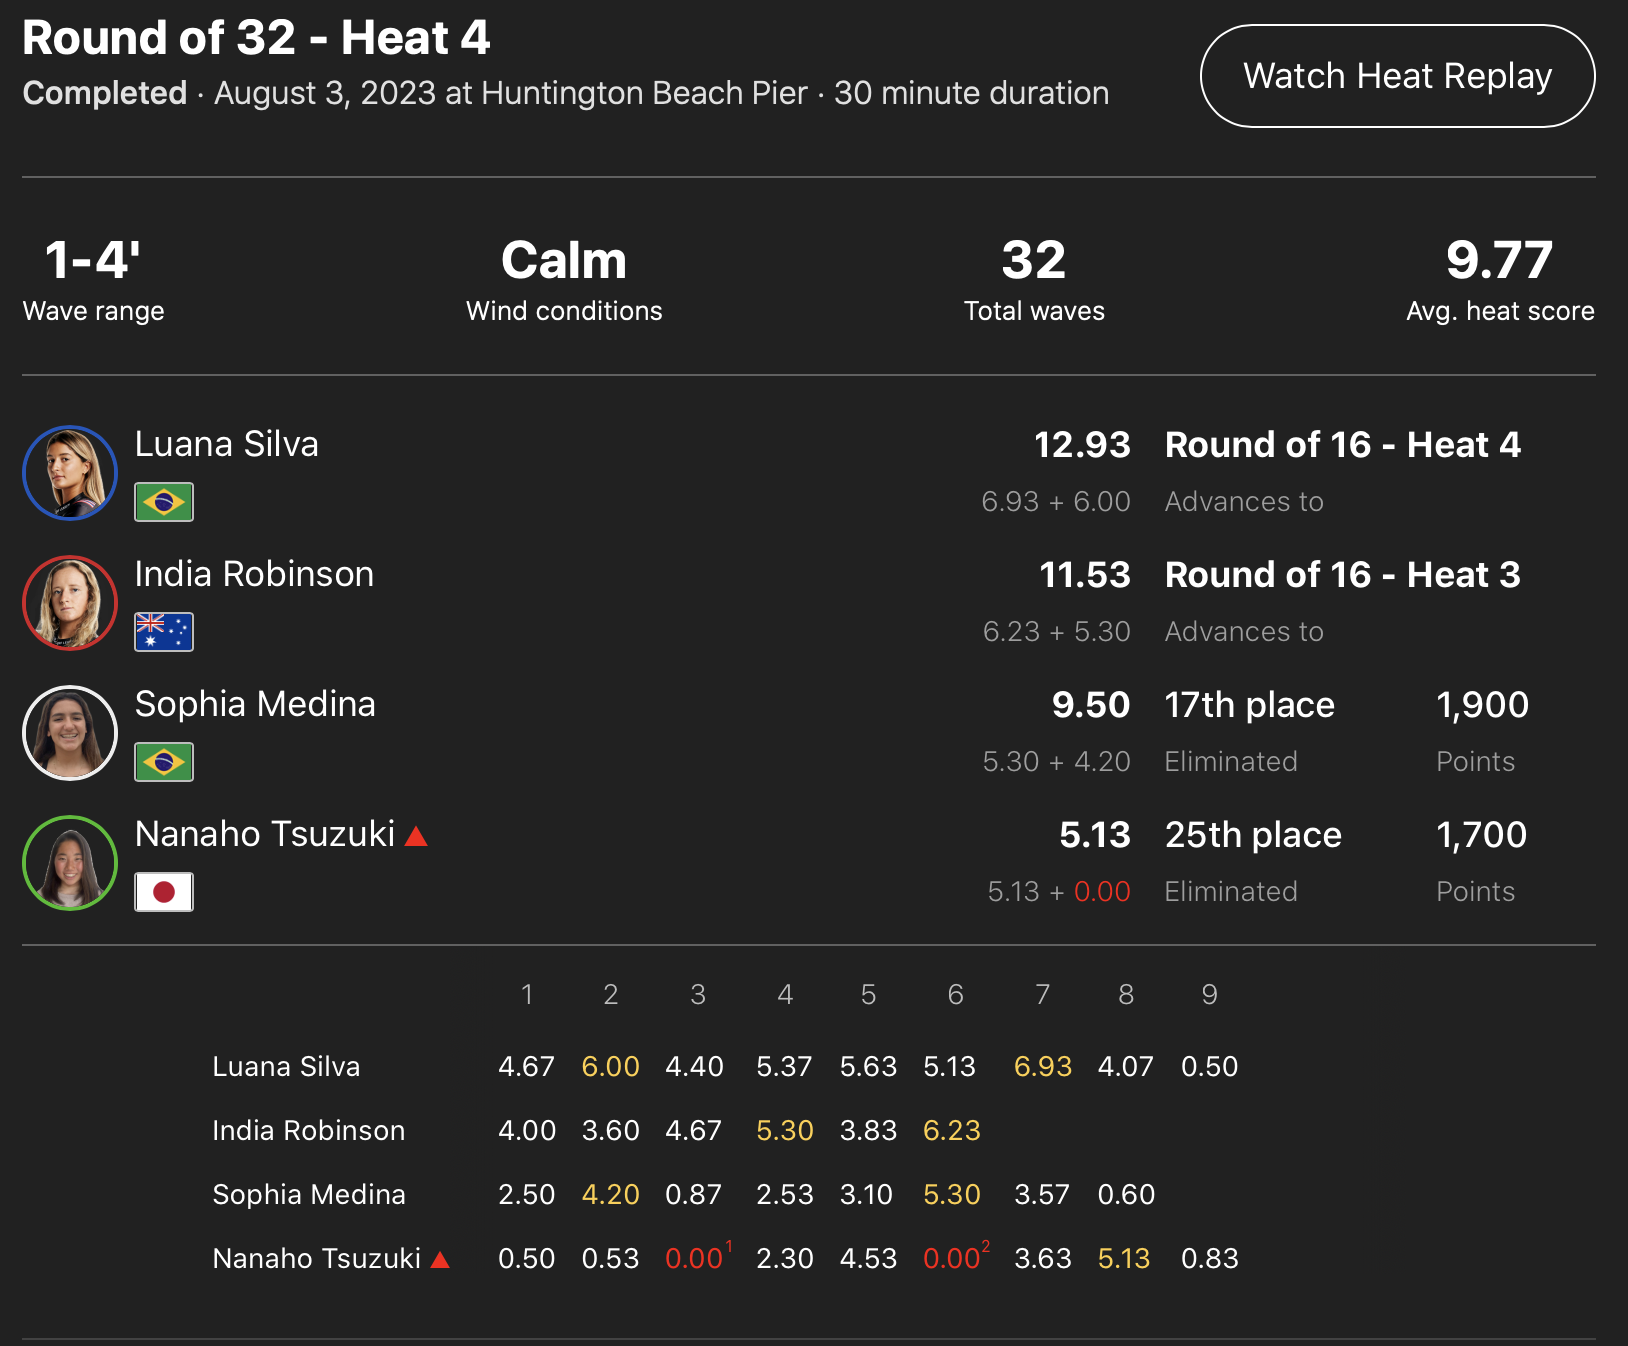The height and width of the screenshot is (1346, 1628).
Task: Click India Robinson's 6.23 wave score
Action: [951, 1131]
